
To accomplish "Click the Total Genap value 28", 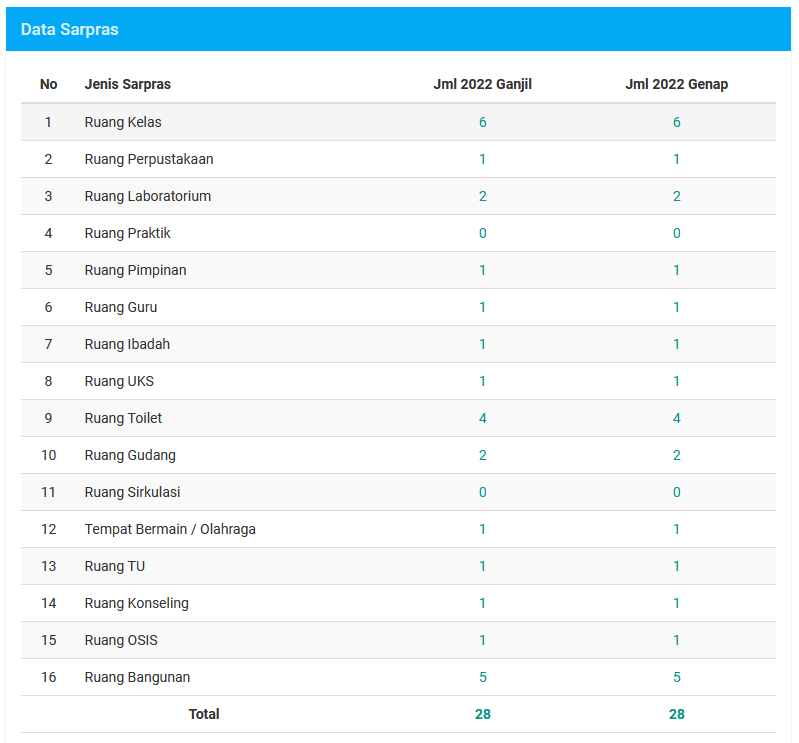I will [x=677, y=714].
